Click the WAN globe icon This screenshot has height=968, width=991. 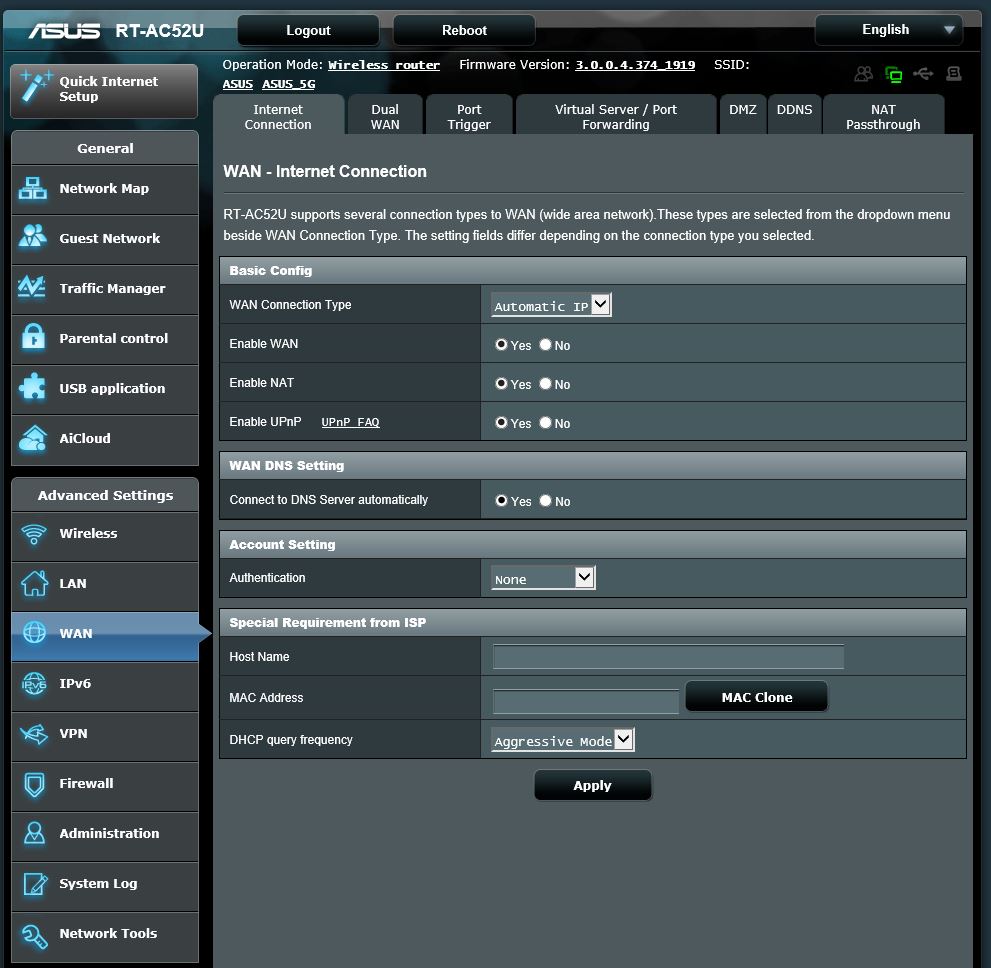click(34, 632)
